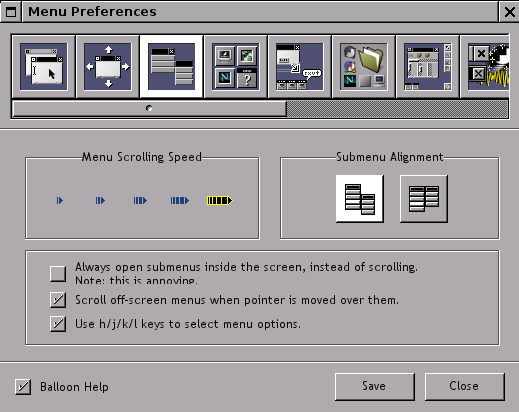The image size is (519, 412).
Task: Toggle h/j/k/l keys menu selection checkbox
Action: tap(58, 324)
